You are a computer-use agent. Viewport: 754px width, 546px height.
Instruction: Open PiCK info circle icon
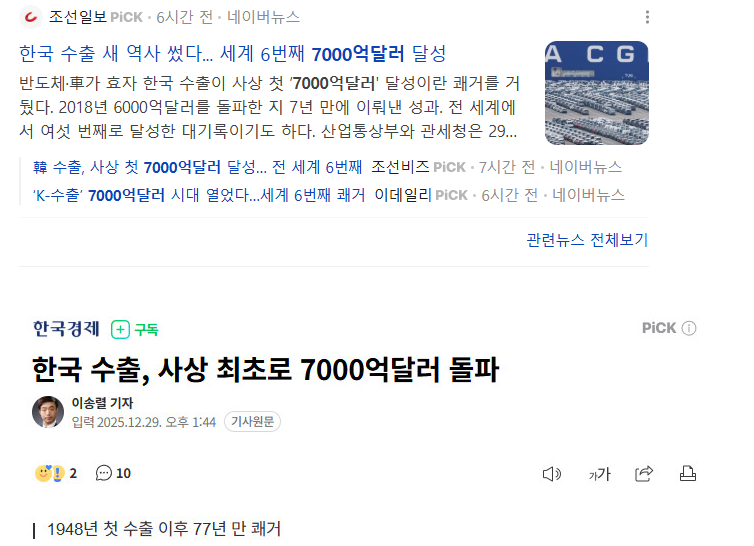(x=689, y=328)
